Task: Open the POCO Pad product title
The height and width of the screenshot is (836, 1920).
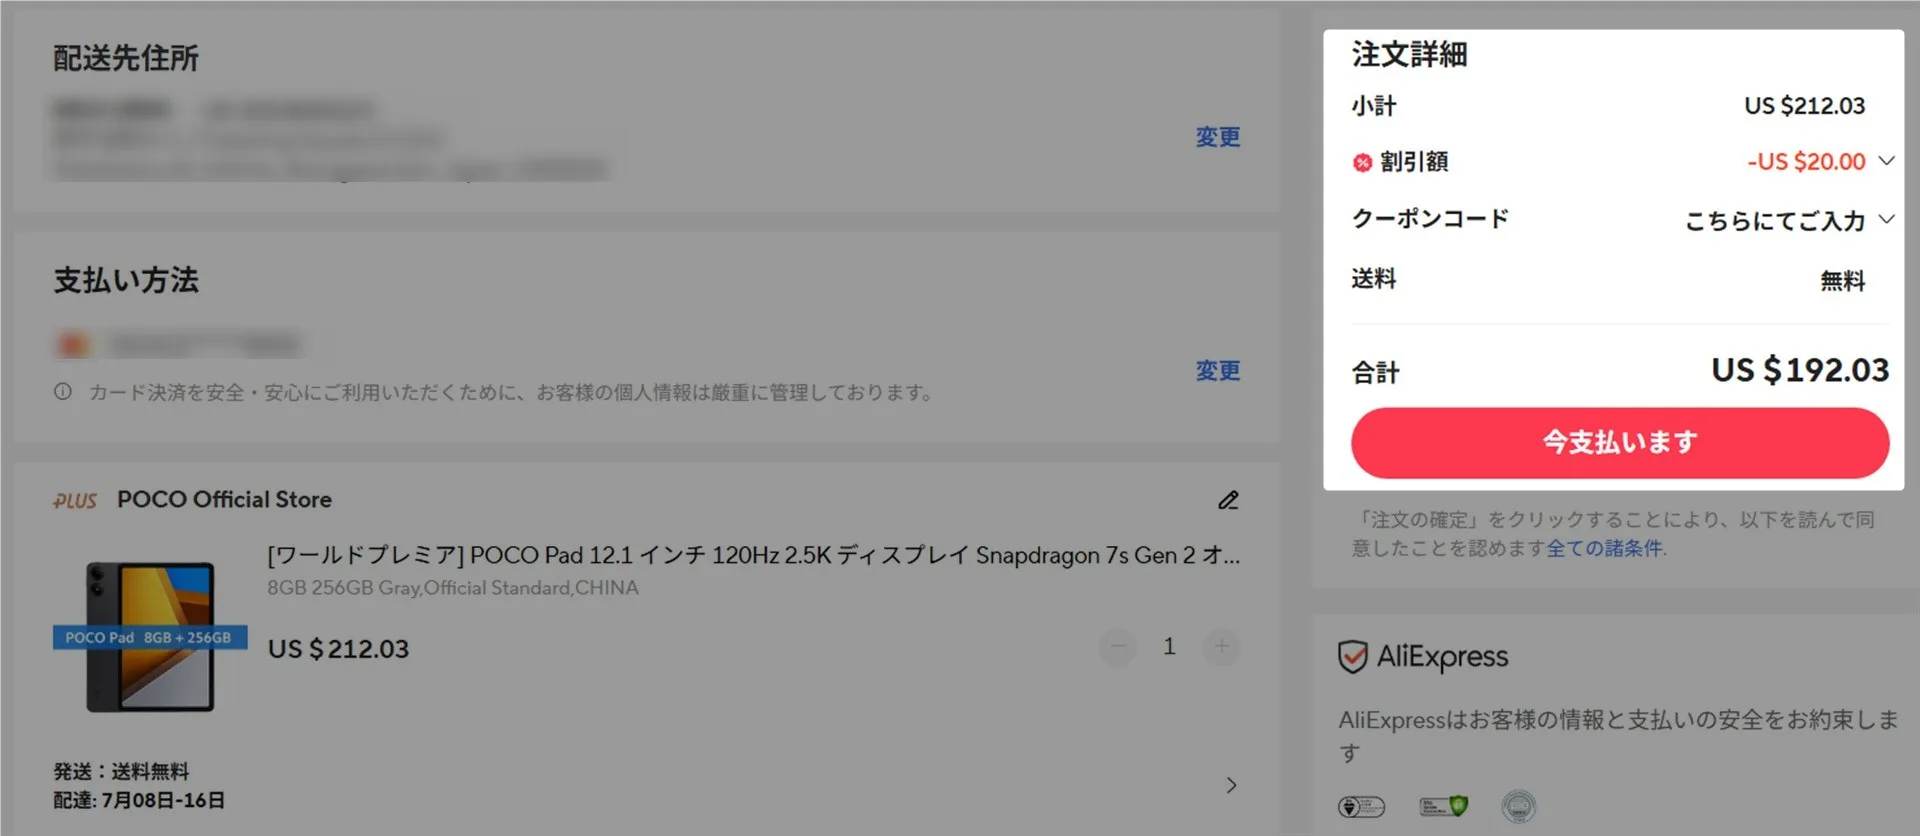Action: tap(754, 555)
